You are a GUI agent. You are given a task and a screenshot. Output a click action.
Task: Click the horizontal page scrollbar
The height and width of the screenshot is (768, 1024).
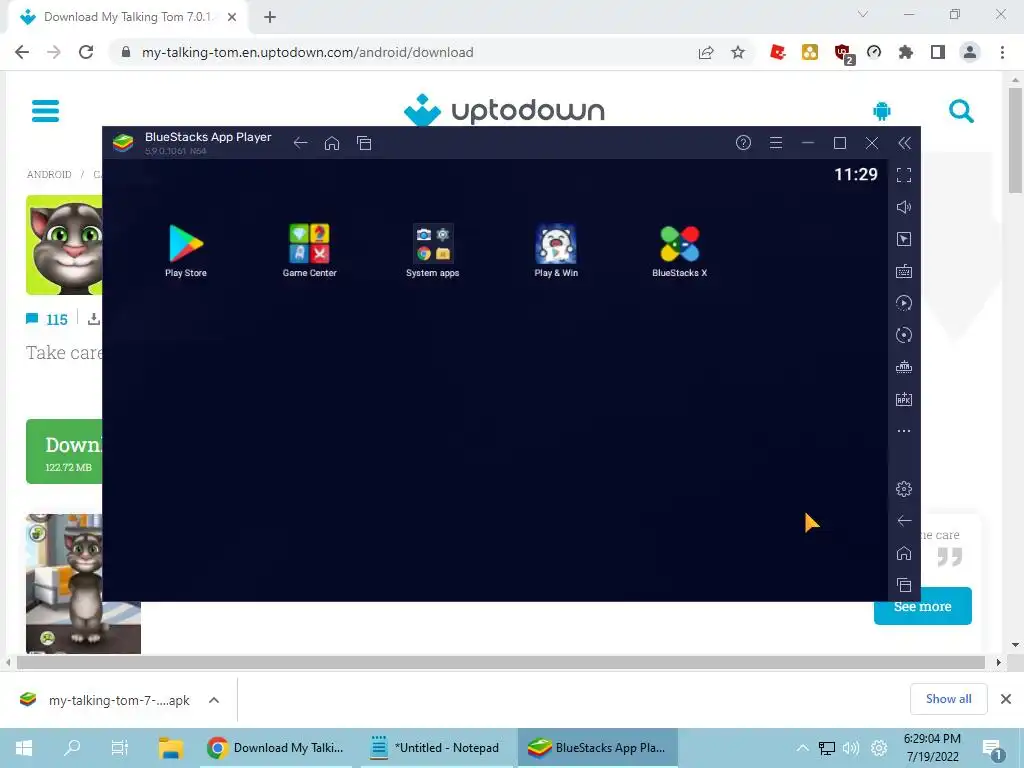[x=501, y=662]
